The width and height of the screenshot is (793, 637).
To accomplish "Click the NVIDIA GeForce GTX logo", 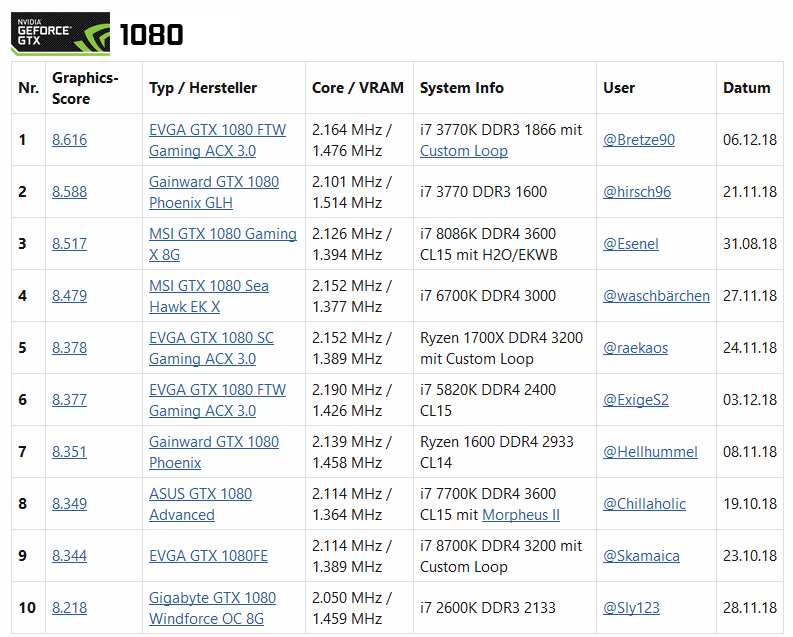I will tap(60, 33).
